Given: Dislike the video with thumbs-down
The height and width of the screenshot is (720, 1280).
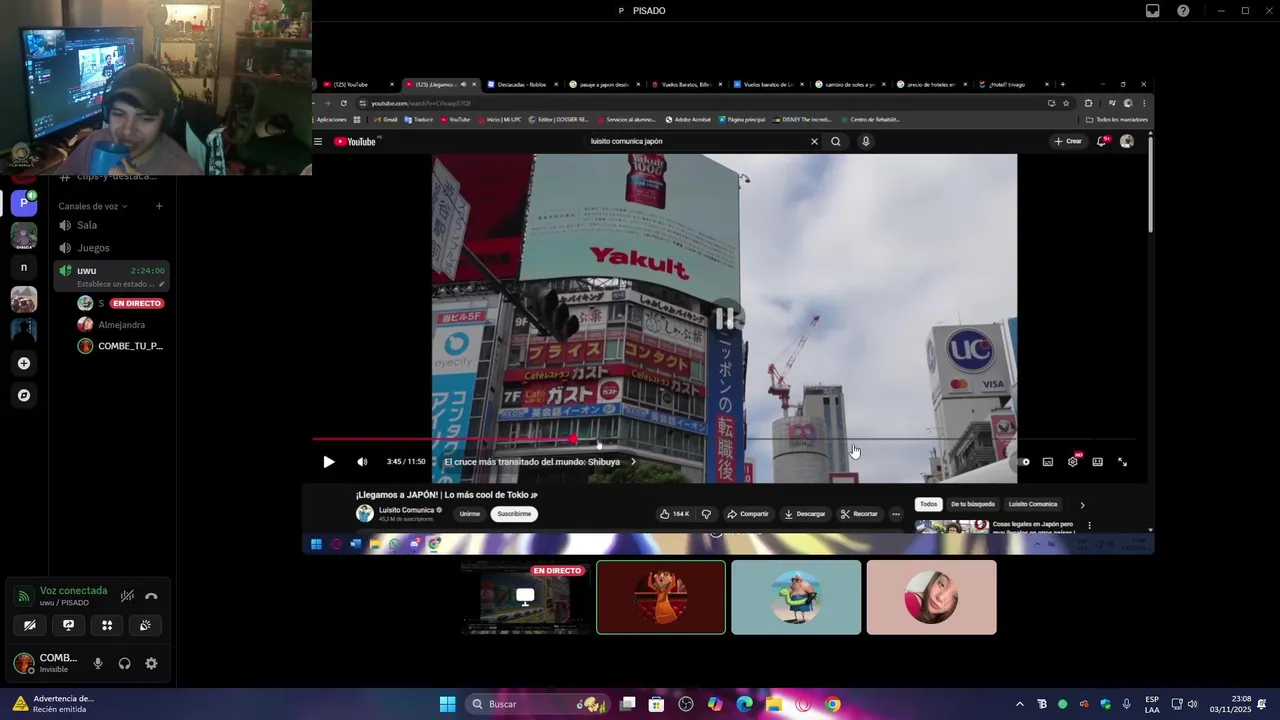Looking at the screenshot, I should click(x=706, y=514).
